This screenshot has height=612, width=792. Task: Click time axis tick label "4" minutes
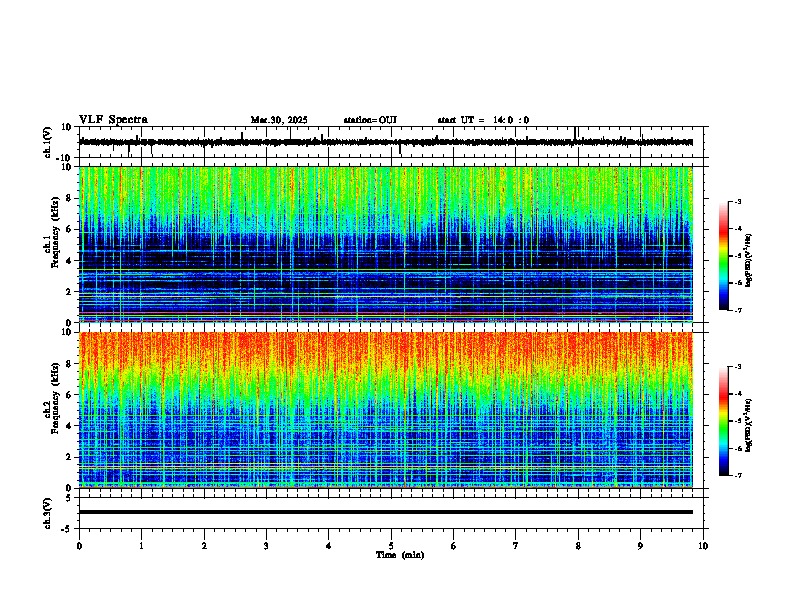[329, 546]
